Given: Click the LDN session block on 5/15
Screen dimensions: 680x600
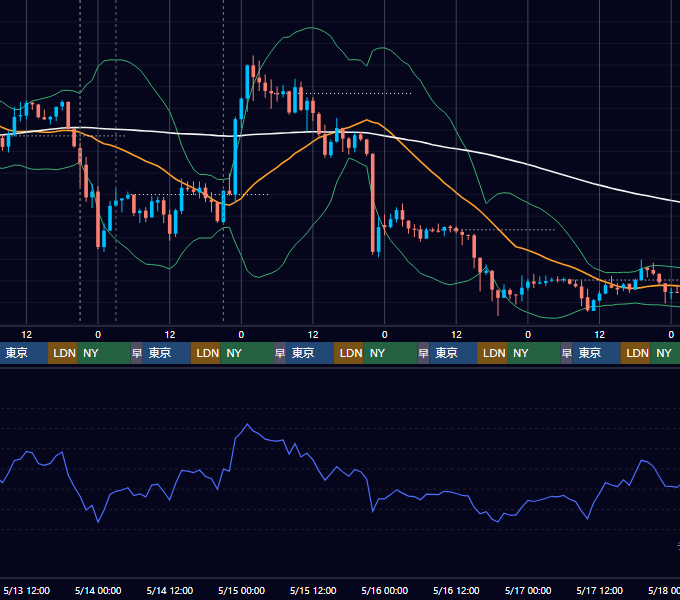Looking at the screenshot, I should 349,353.
